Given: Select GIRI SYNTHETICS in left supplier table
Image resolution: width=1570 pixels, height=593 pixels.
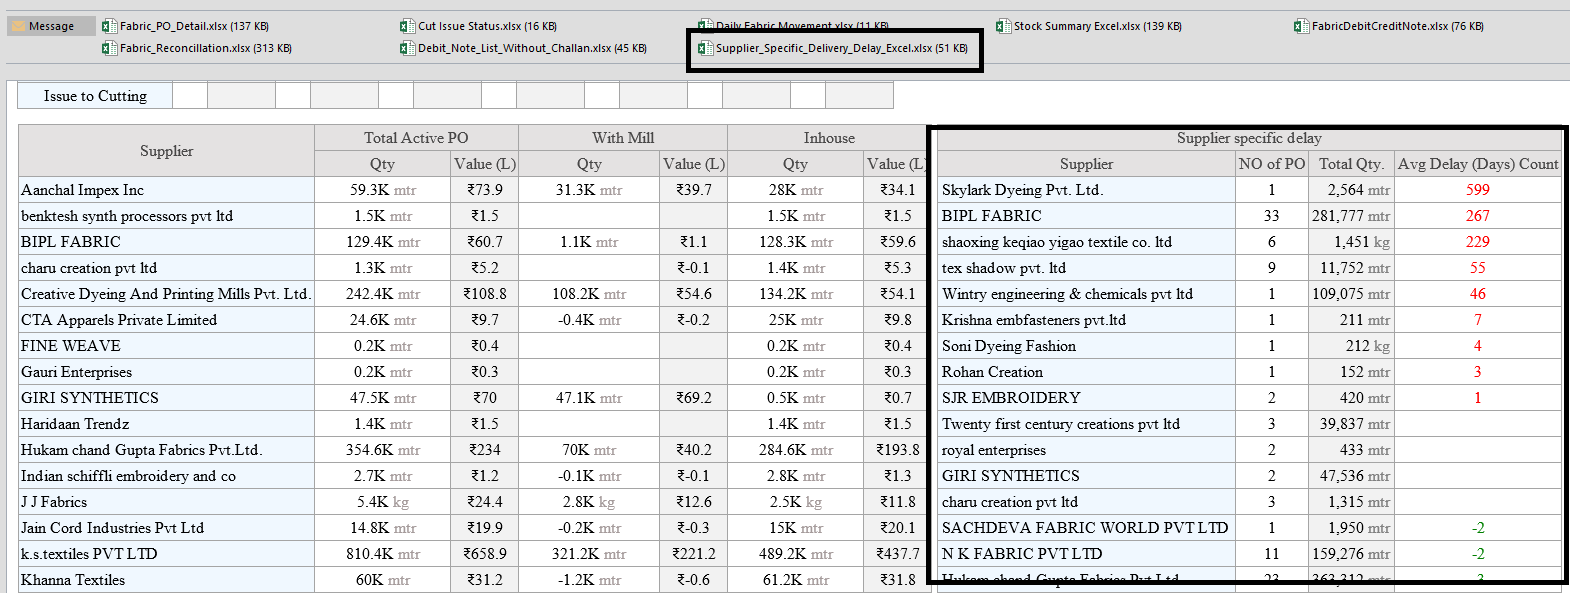Looking at the screenshot, I should [167, 398].
